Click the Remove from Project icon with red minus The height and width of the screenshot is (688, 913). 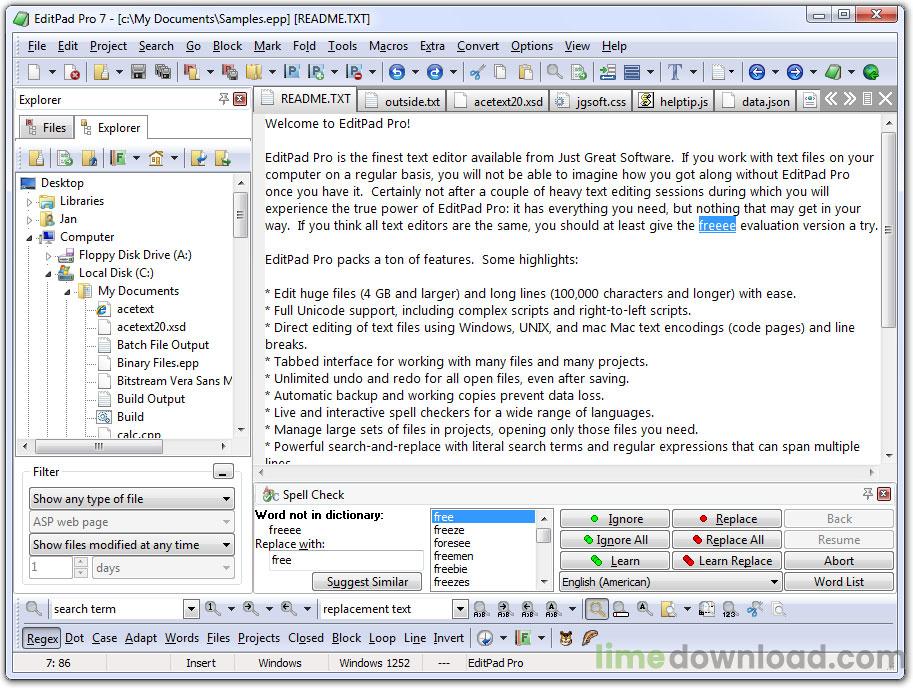[x=353, y=72]
